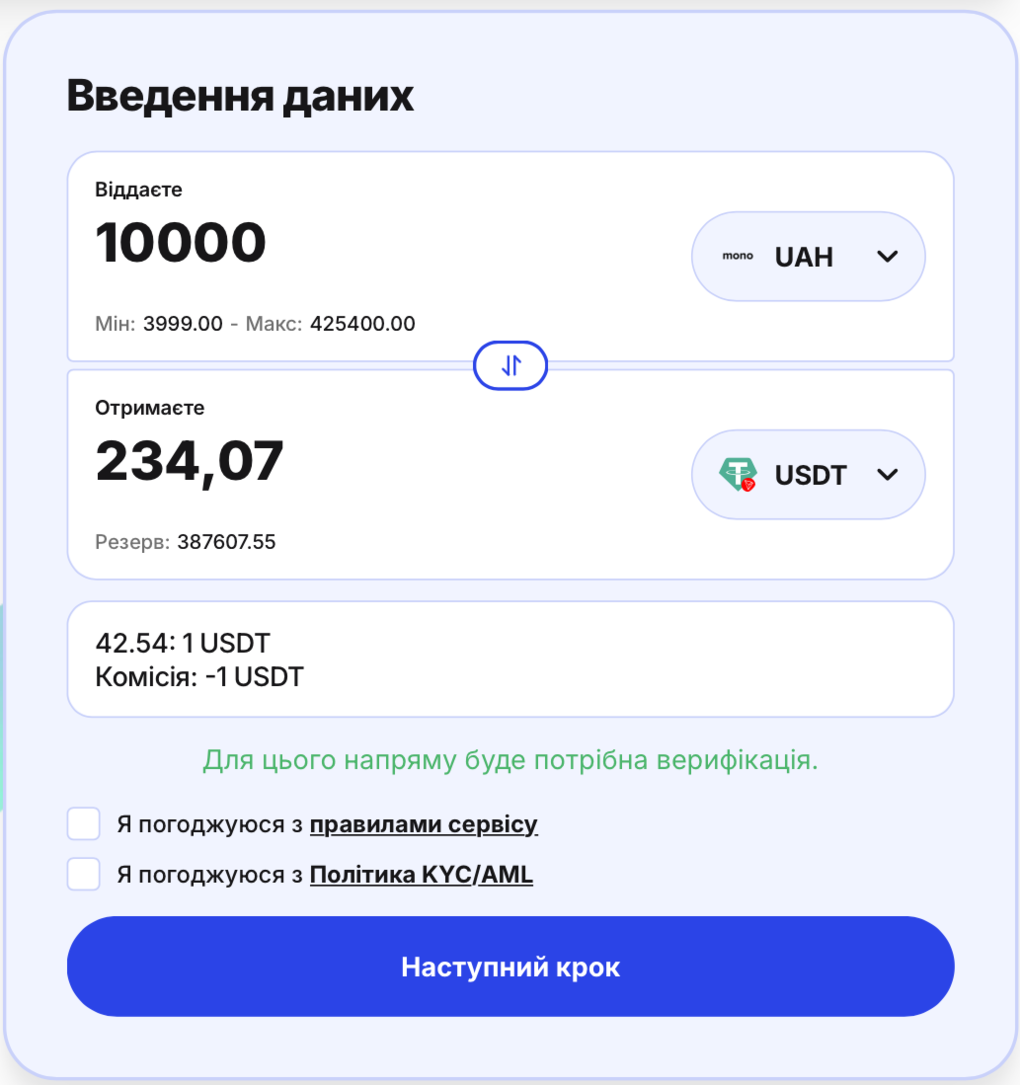This screenshot has height=1085, width=1020.
Task: Tick the правилами сервісу agreement checkbox
Action: 84,824
